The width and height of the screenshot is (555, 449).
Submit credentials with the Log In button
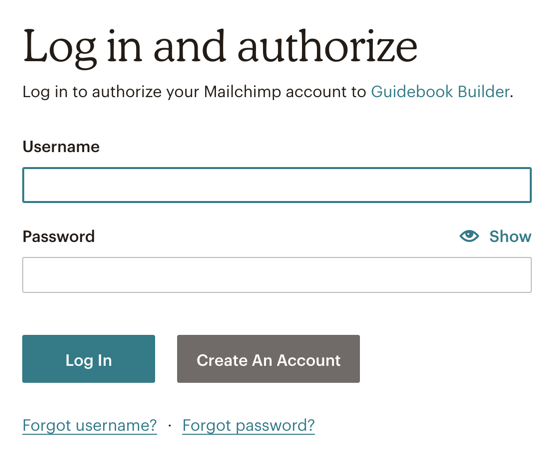click(88, 359)
